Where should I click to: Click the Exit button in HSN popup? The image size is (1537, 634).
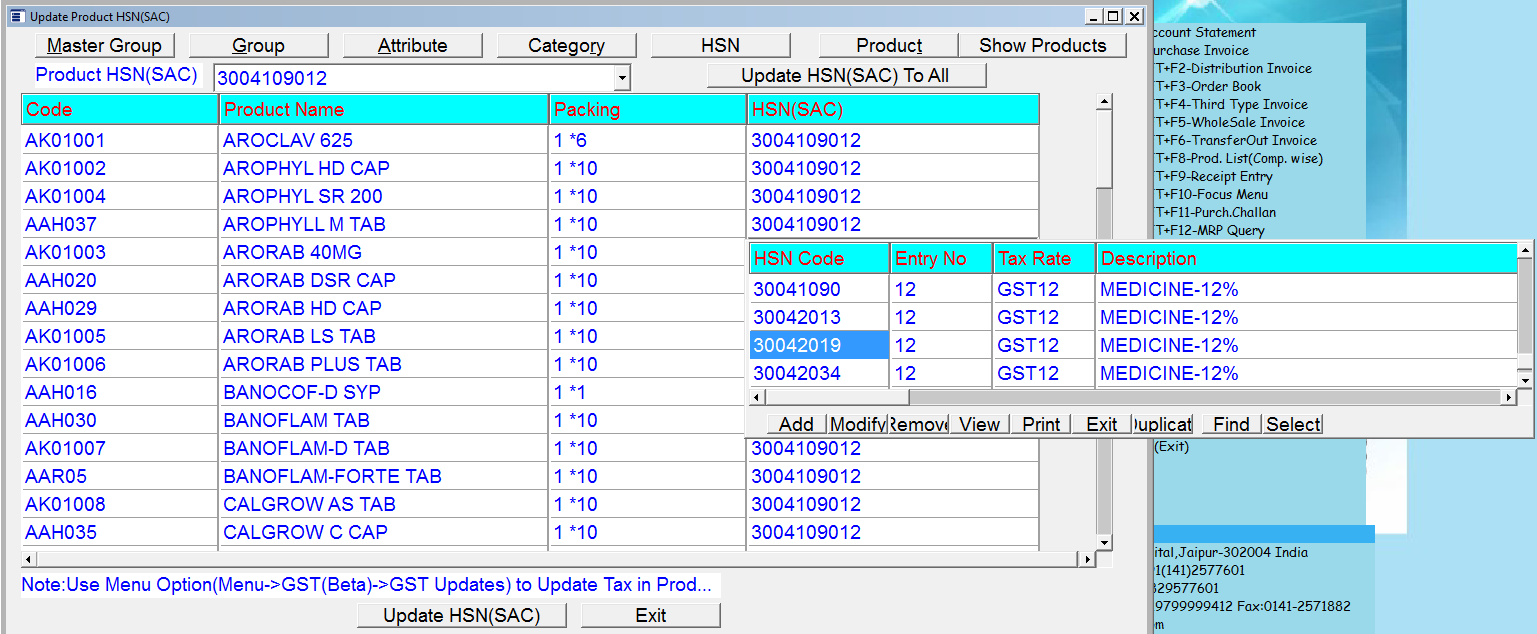[x=1102, y=424]
